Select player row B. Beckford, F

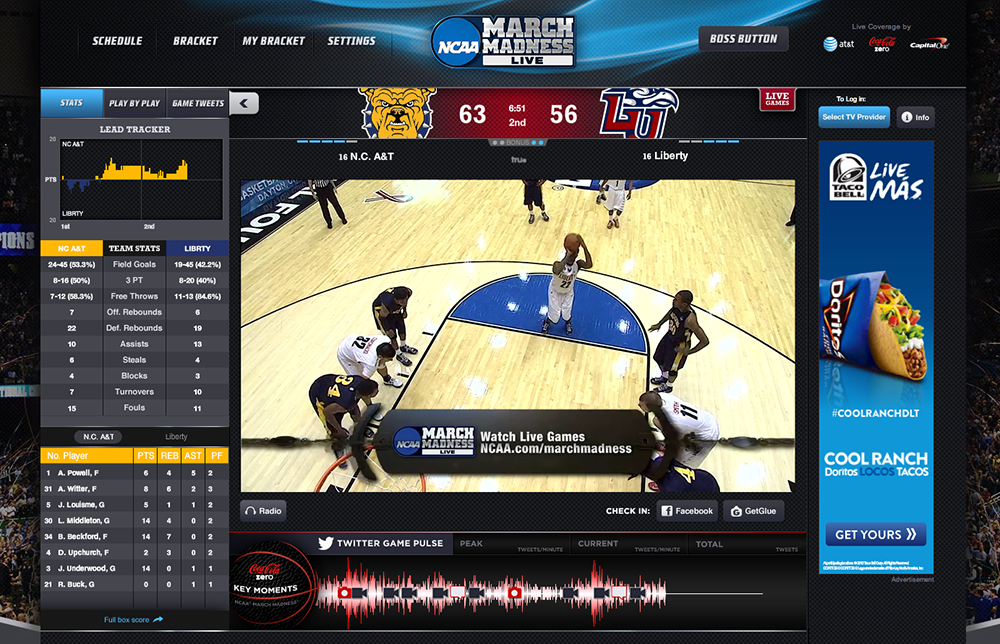(x=135, y=536)
